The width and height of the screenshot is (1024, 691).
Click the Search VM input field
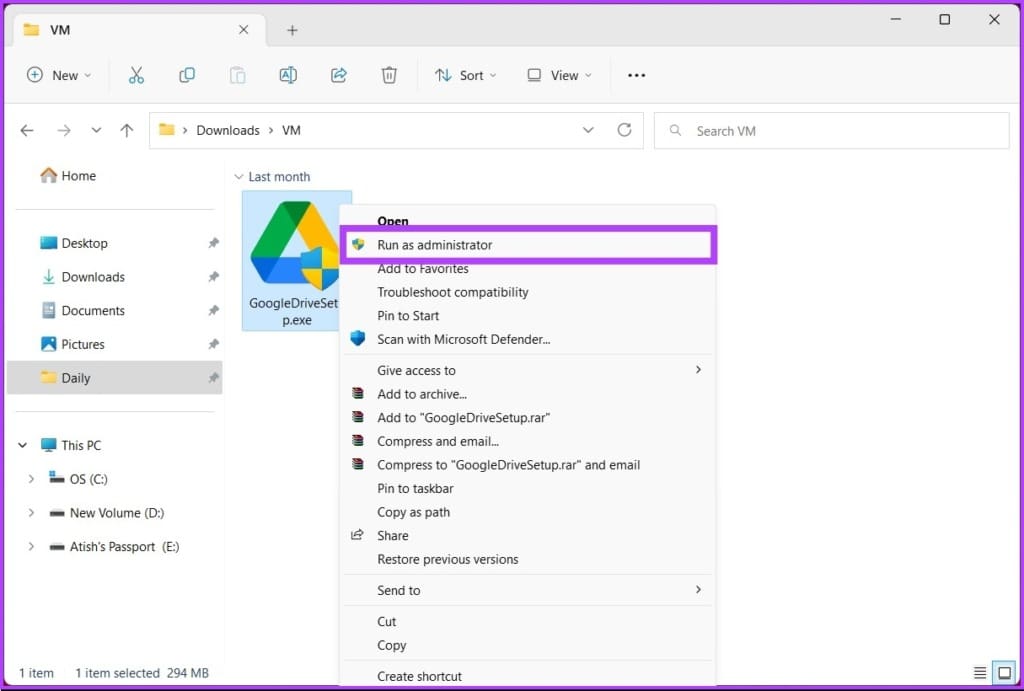(831, 131)
